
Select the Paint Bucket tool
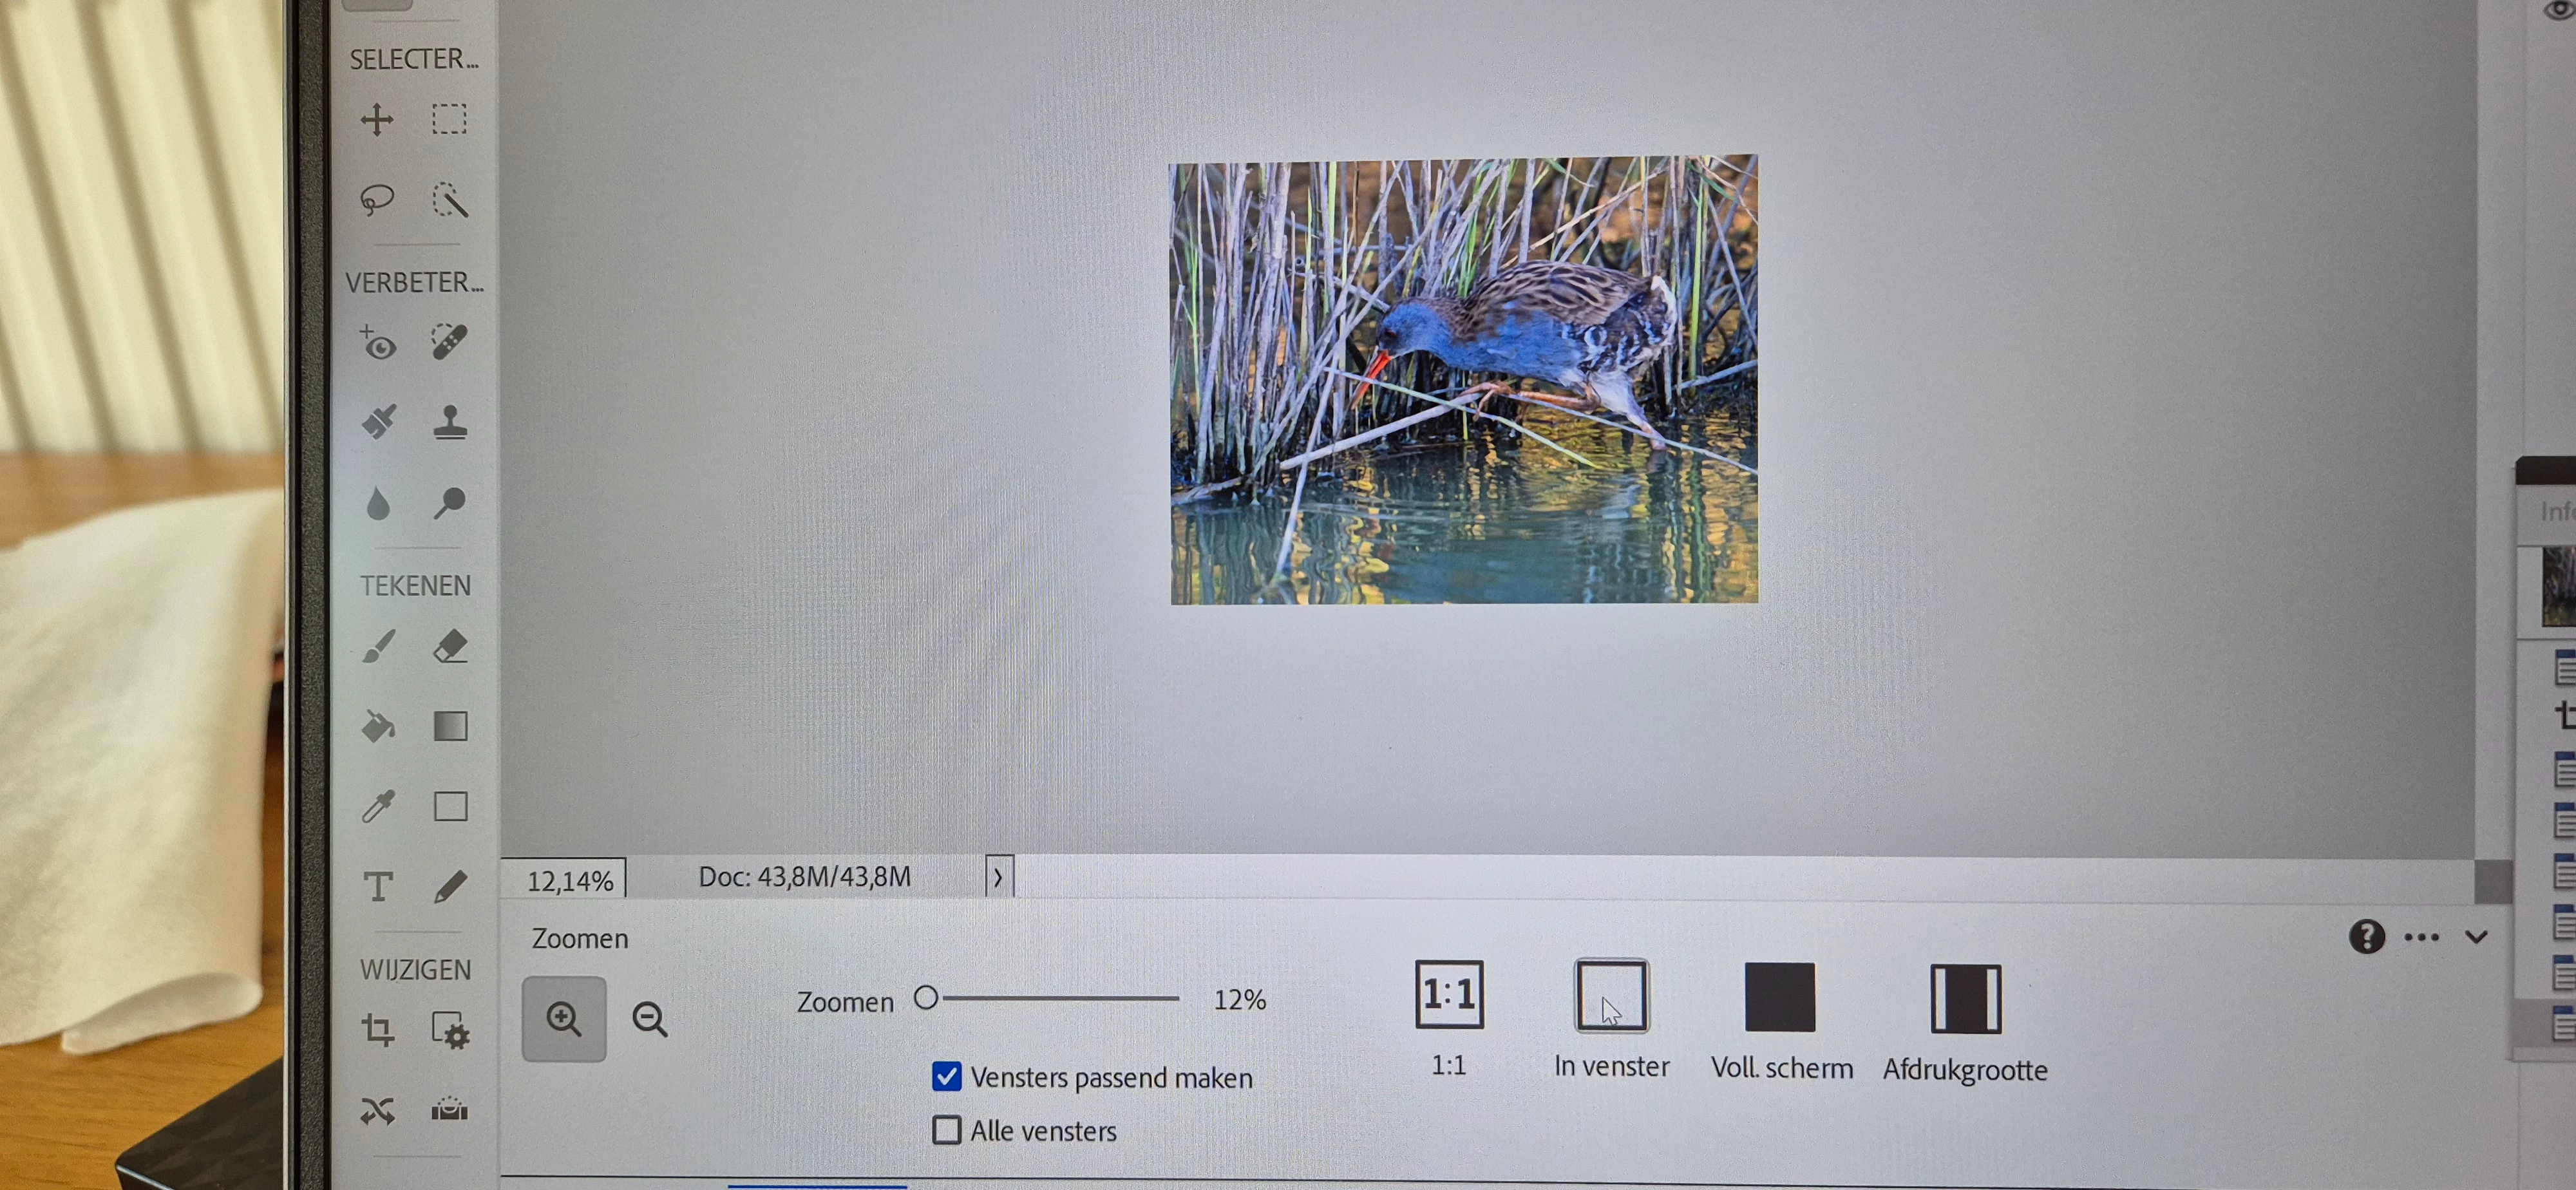378,727
